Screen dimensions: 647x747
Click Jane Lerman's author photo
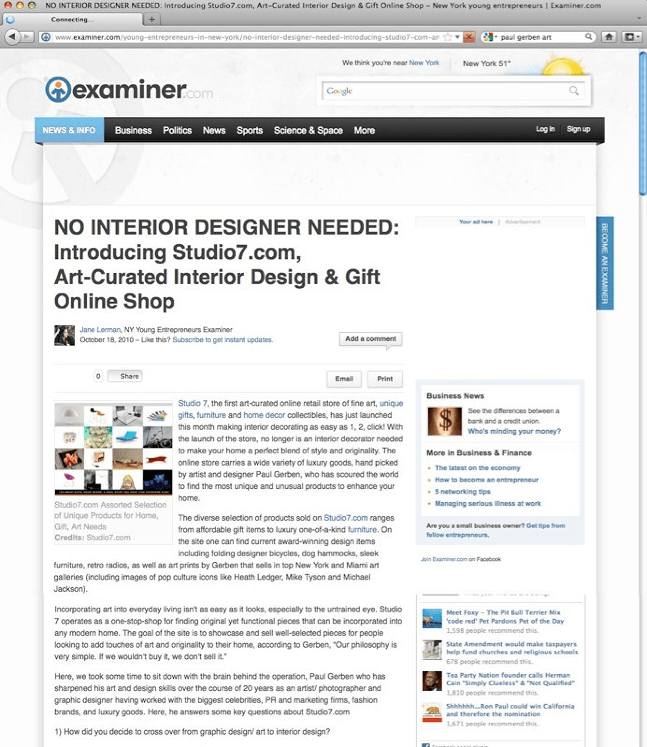[64, 335]
